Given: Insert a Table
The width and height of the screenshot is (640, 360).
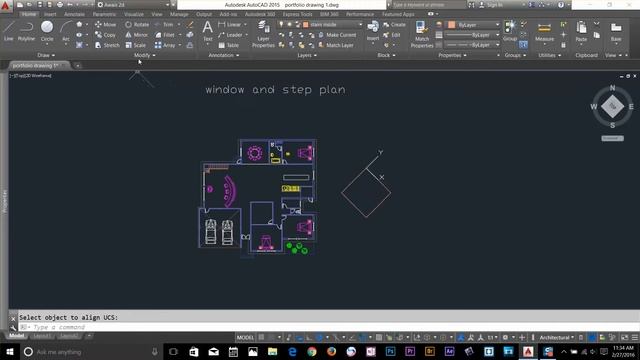Looking at the screenshot, I should click(229, 45).
